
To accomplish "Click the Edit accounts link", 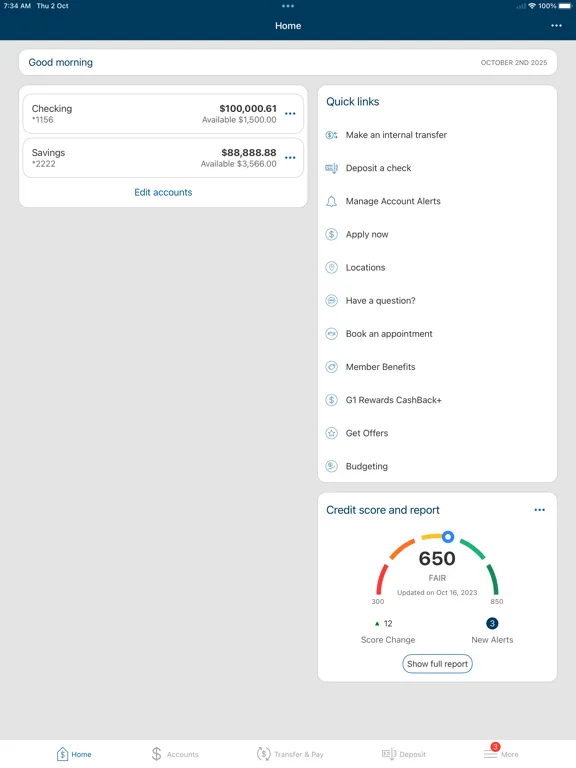I will (163, 192).
